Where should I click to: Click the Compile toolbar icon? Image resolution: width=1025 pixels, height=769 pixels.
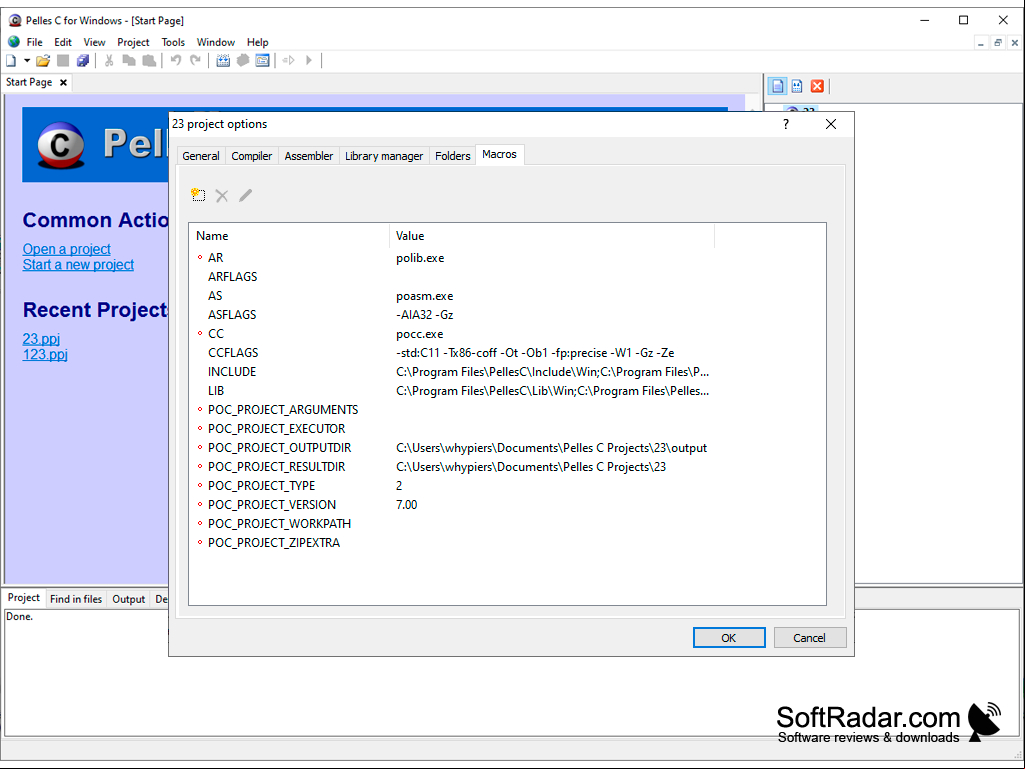coord(223,61)
